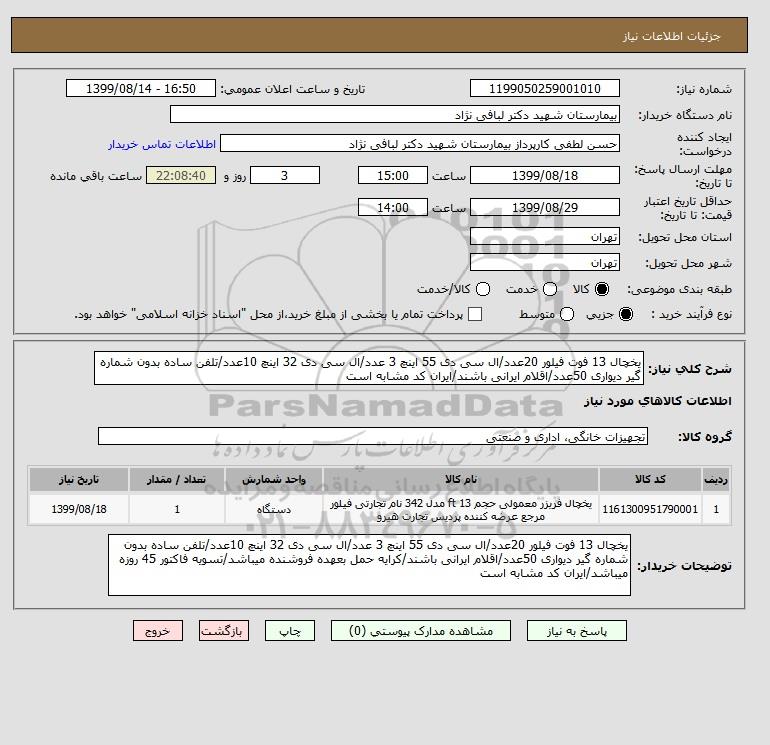This screenshot has height=745, width=770.
Task: Click the response deadline date 1399/08/18 field
Action: click(545, 175)
